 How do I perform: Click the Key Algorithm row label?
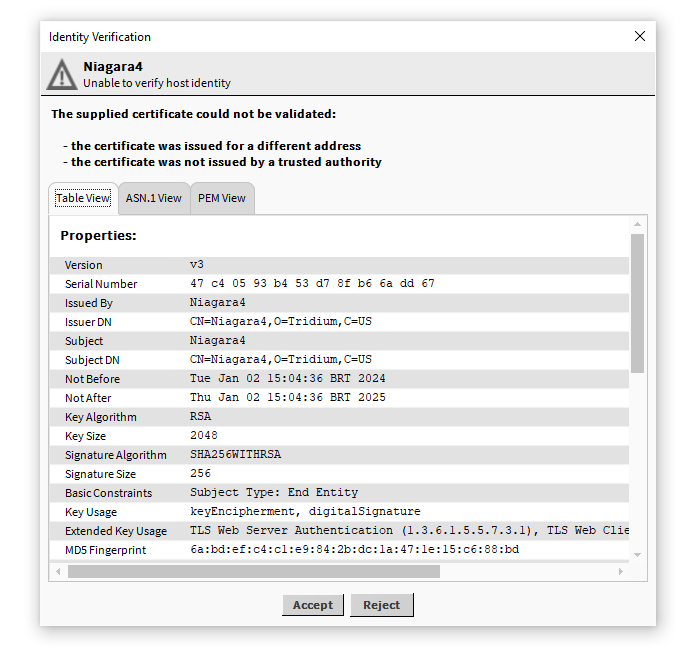pyautogui.click(x=101, y=417)
